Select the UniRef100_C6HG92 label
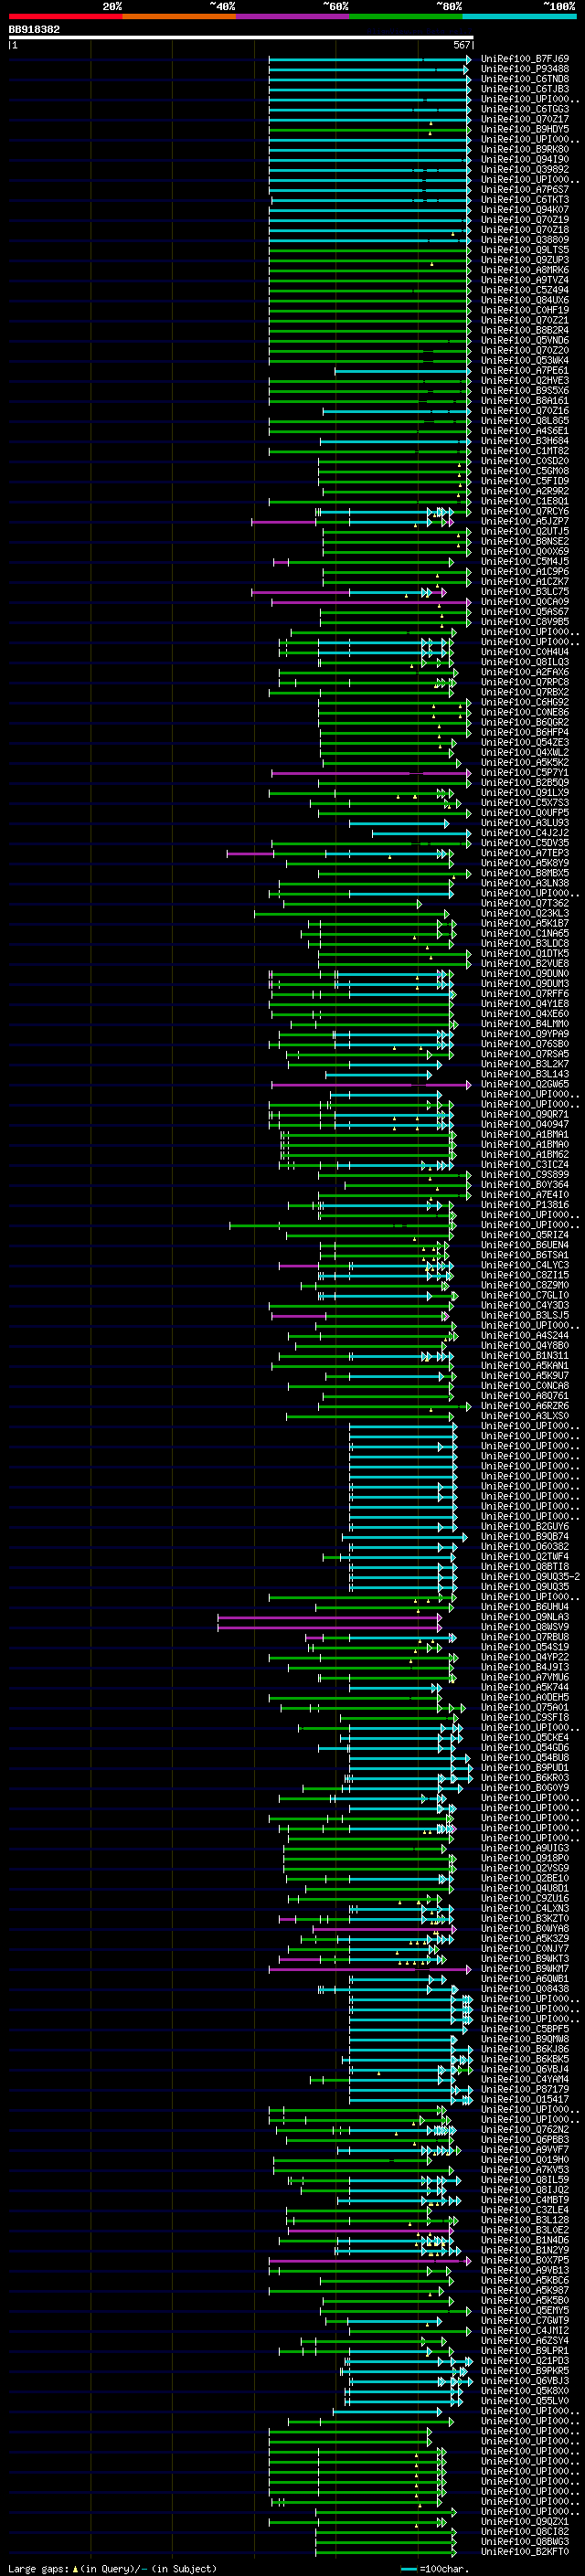 point(525,702)
